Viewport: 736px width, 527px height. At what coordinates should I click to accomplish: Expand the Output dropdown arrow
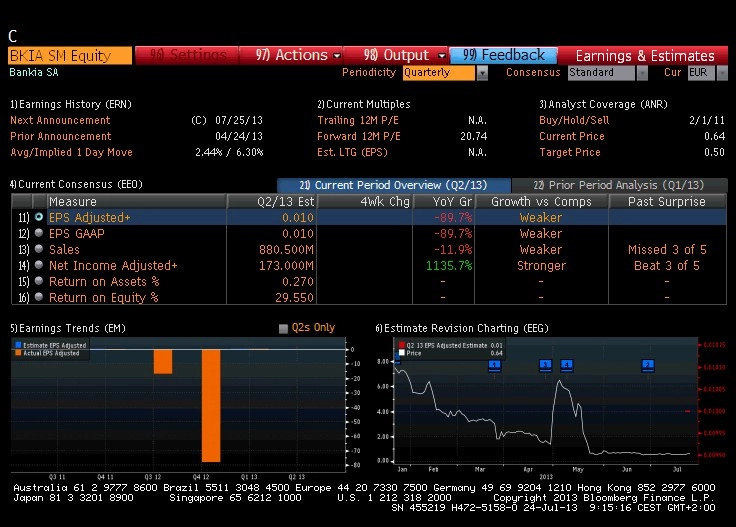[x=441, y=56]
